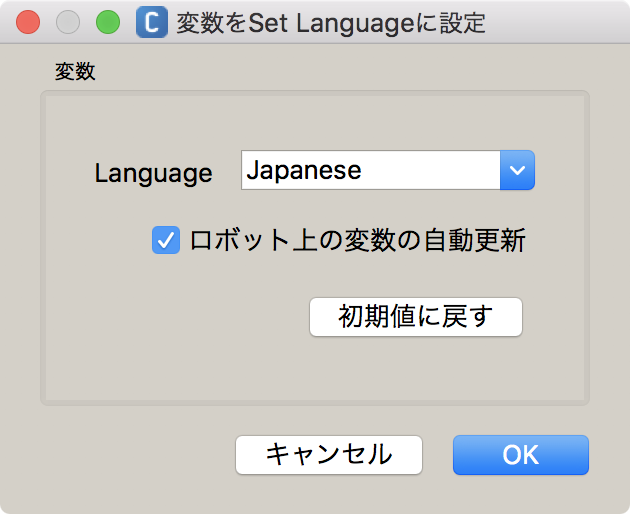Screen dimensions: 630x514
Task: Click the green zoom window button
Action: pos(108,22)
